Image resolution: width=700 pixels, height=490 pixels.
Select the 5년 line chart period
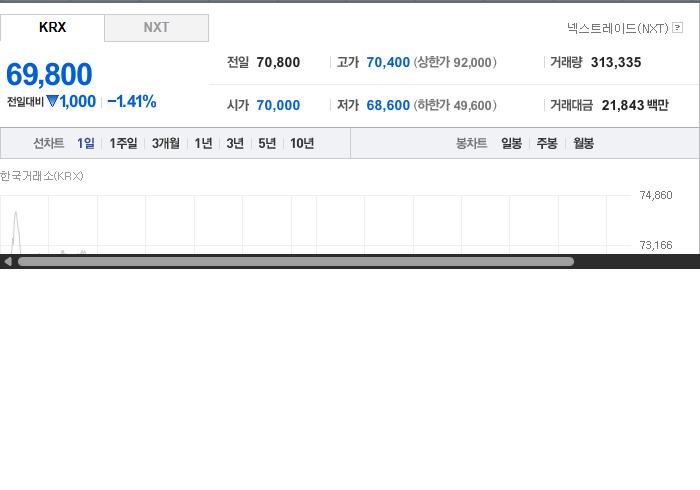point(267,143)
